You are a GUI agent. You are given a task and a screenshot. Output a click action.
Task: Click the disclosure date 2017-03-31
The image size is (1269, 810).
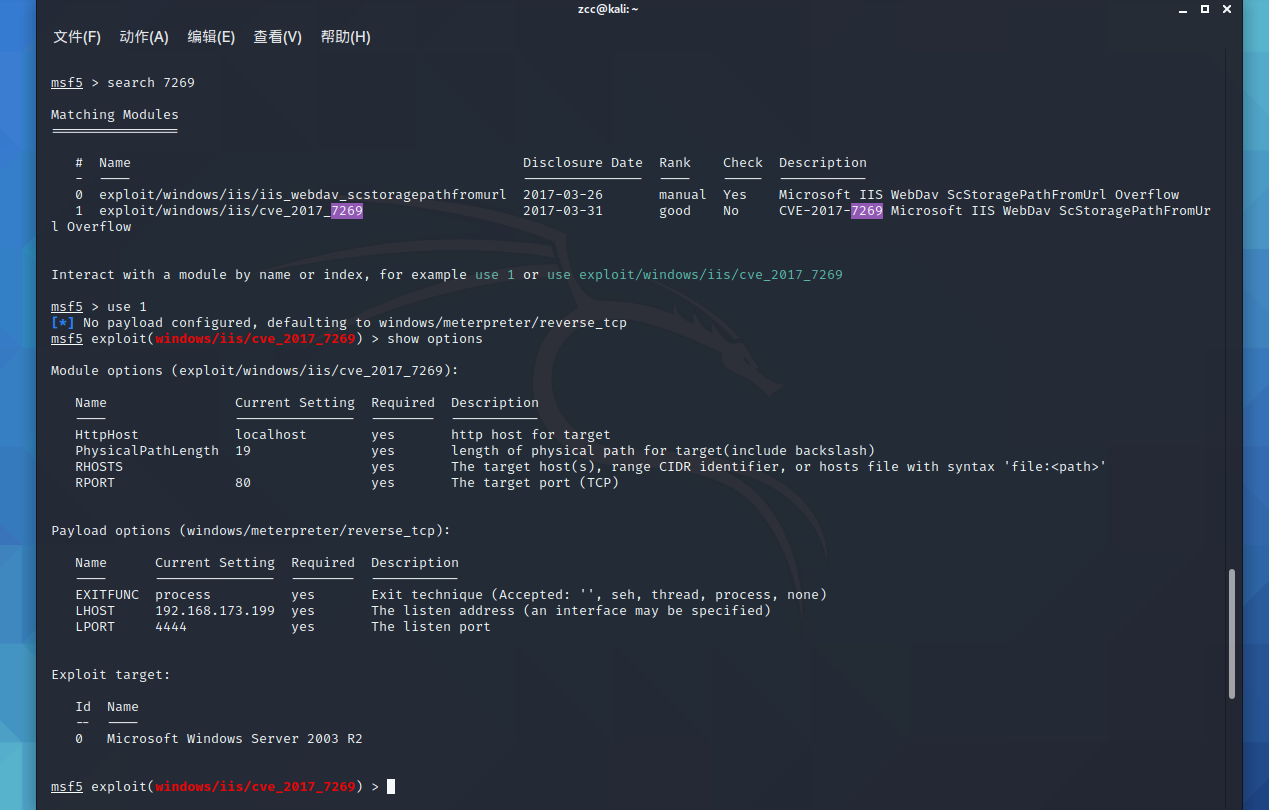click(x=563, y=211)
